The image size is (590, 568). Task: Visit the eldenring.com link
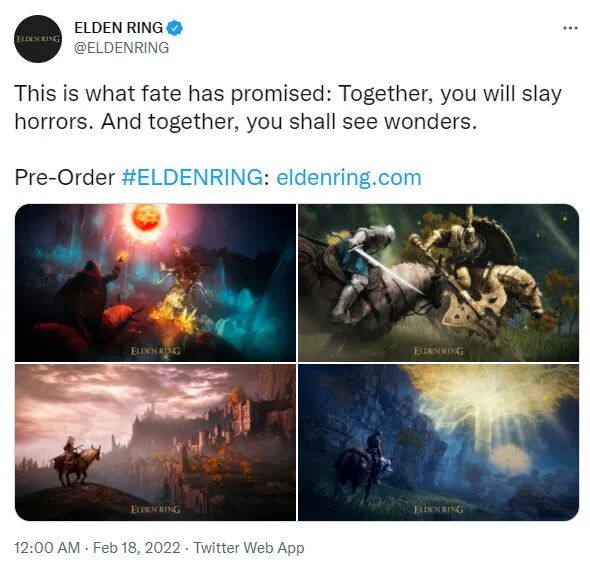tap(349, 178)
